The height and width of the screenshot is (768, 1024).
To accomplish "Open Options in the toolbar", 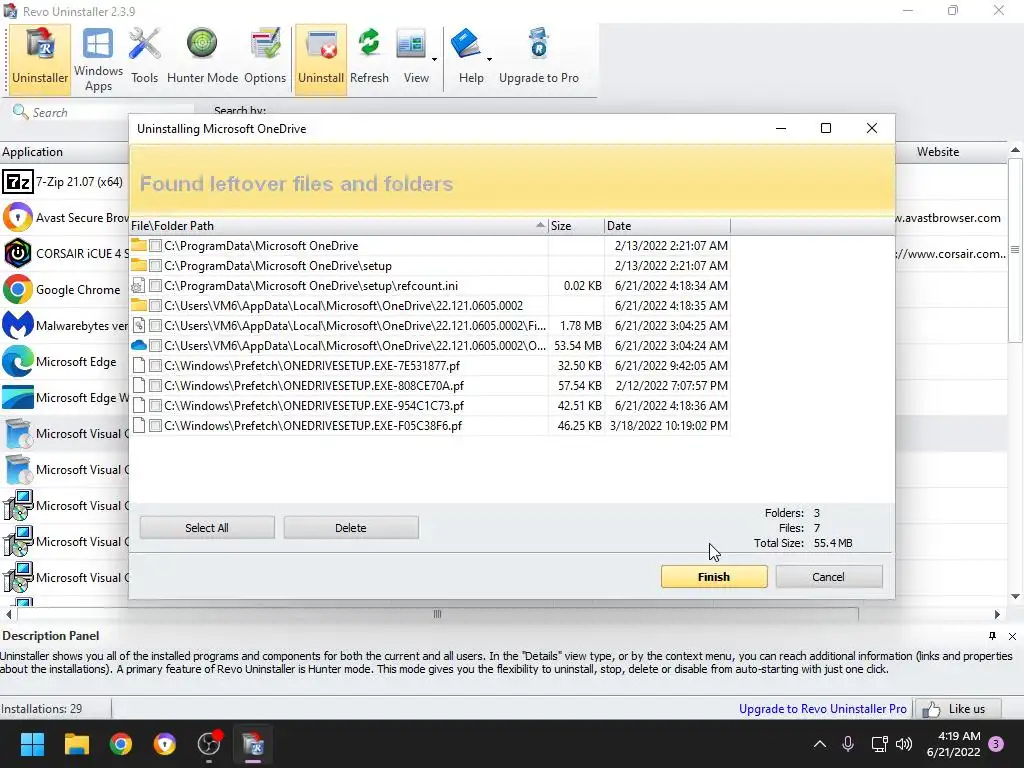I will pyautogui.click(x=264, y=57).
